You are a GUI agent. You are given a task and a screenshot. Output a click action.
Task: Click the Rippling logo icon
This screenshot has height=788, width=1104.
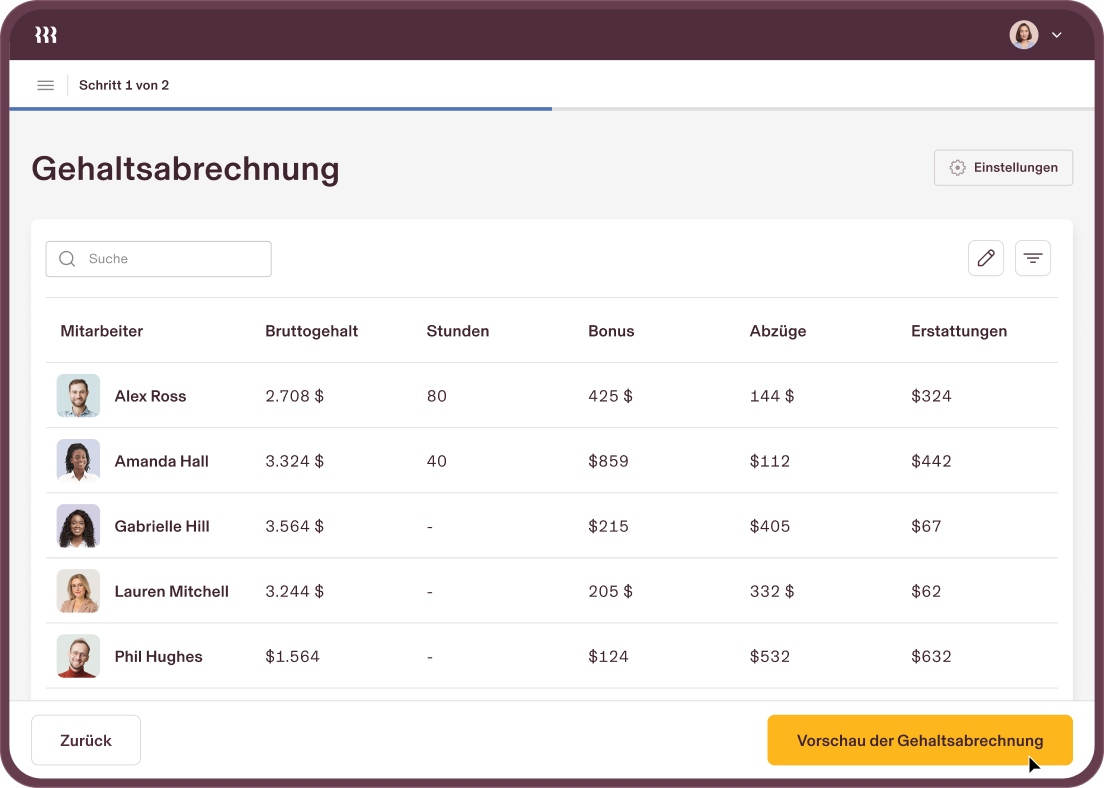[46, 35]
